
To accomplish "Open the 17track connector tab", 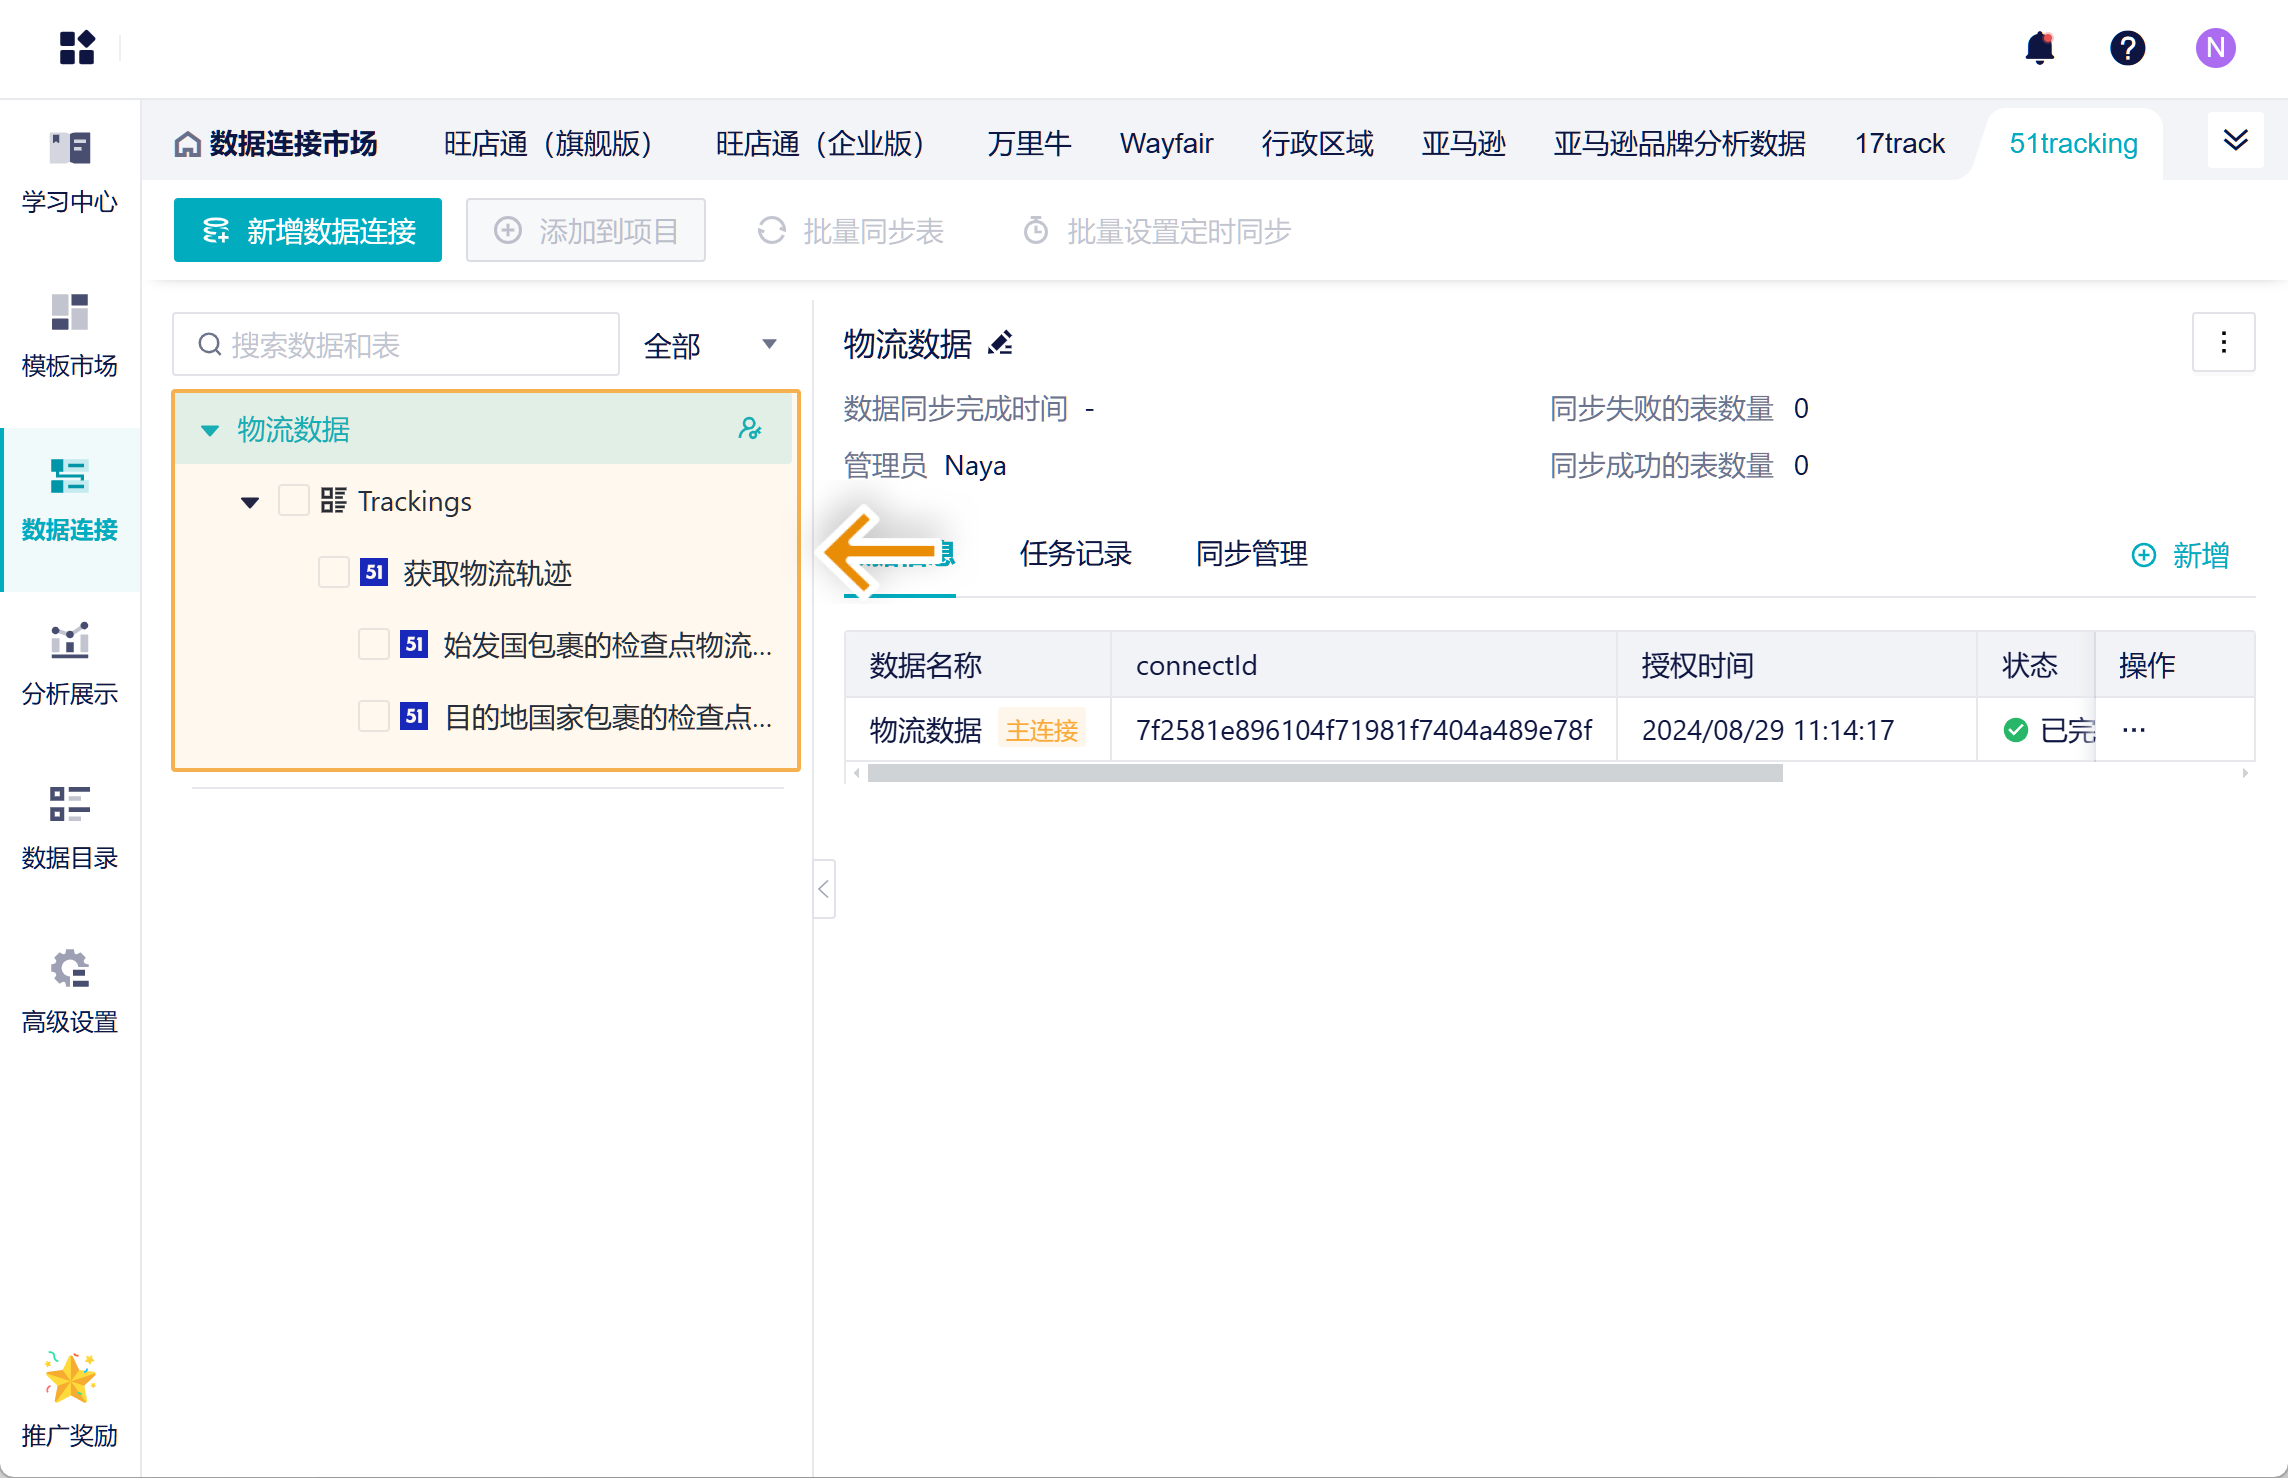I will coord(1899,144).
